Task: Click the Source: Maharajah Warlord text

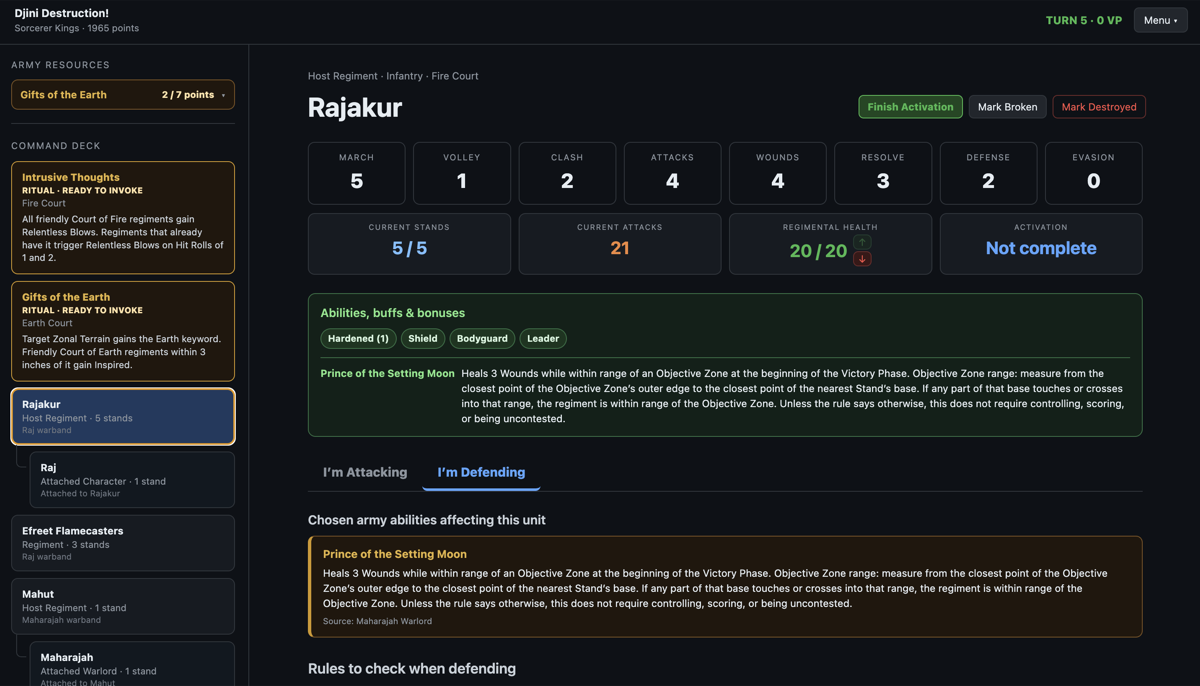Action: coord(377,621)
